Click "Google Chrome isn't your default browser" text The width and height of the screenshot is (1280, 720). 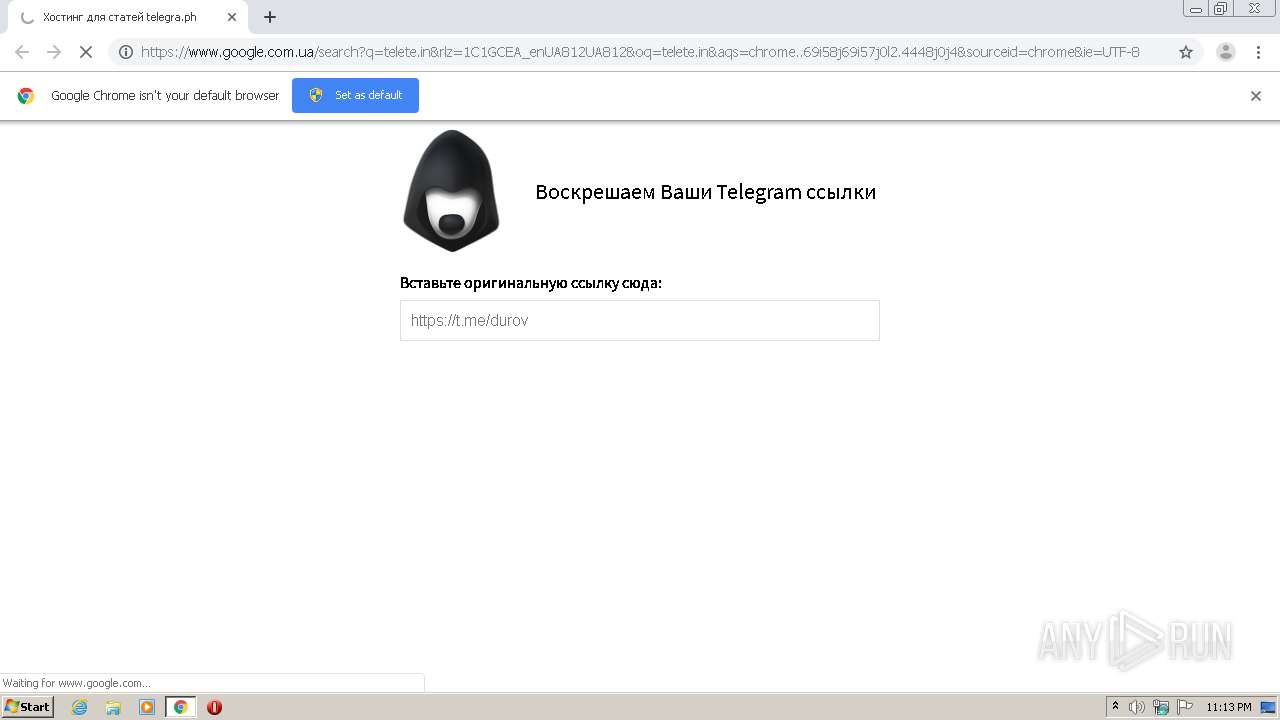[165, 96]
